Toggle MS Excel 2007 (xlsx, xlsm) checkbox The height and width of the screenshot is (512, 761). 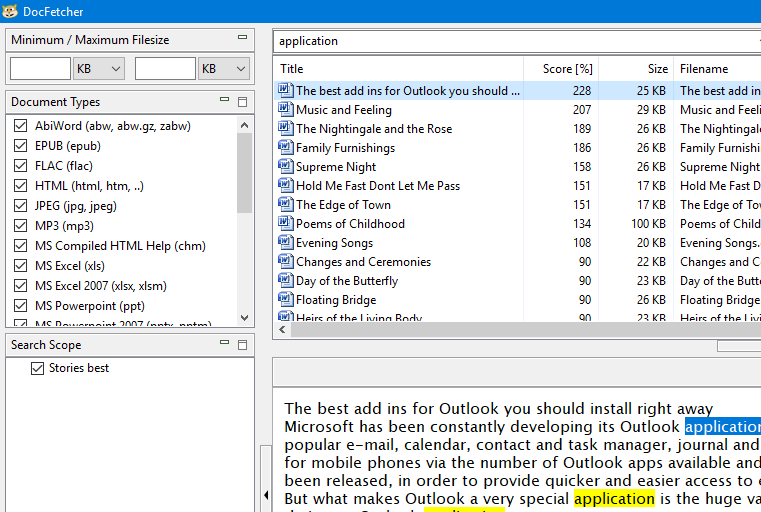(20, 285)
